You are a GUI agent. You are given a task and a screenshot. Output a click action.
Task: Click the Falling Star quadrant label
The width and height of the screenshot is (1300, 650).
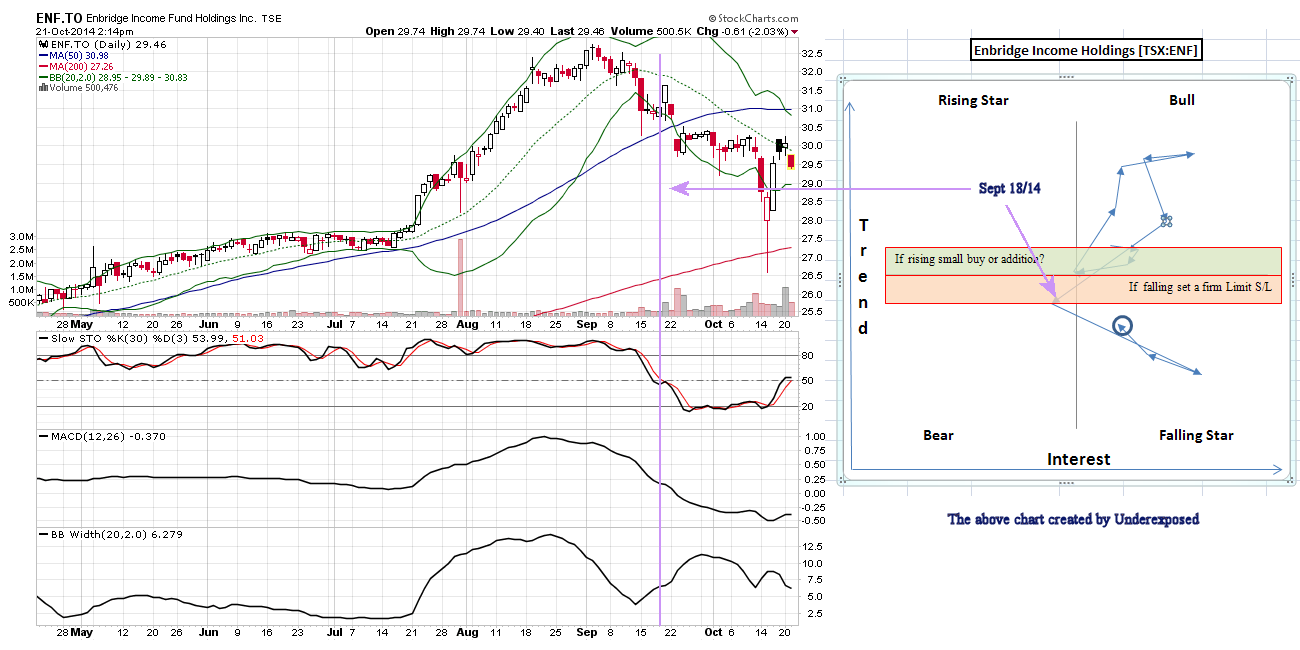pos(1196,435)
